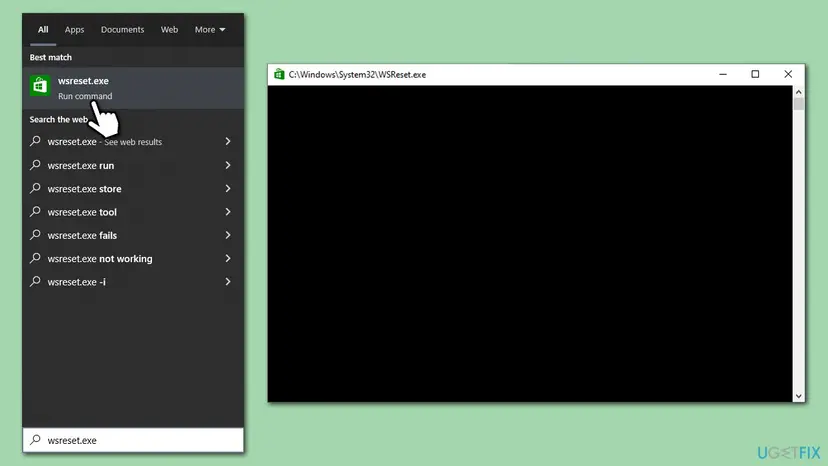Open the wsreset.exe Run command best match

point(133,88)
